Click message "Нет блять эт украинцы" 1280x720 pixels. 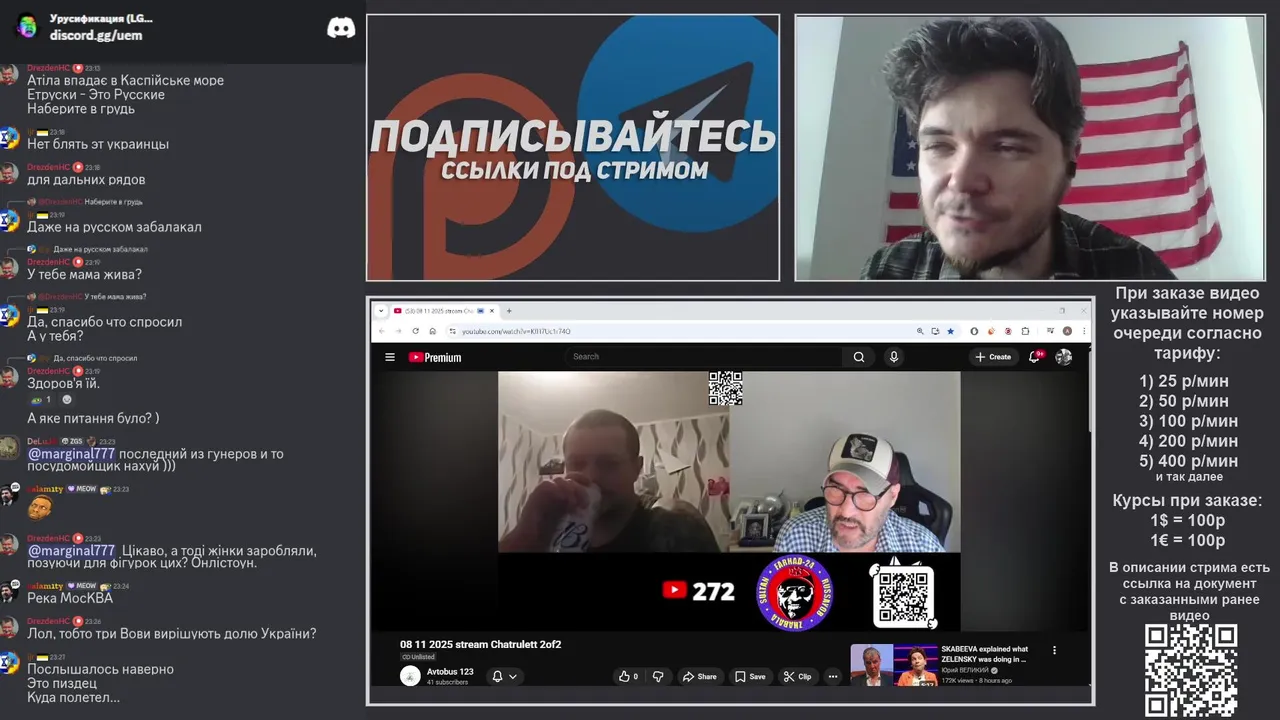(x=98, y=144)
